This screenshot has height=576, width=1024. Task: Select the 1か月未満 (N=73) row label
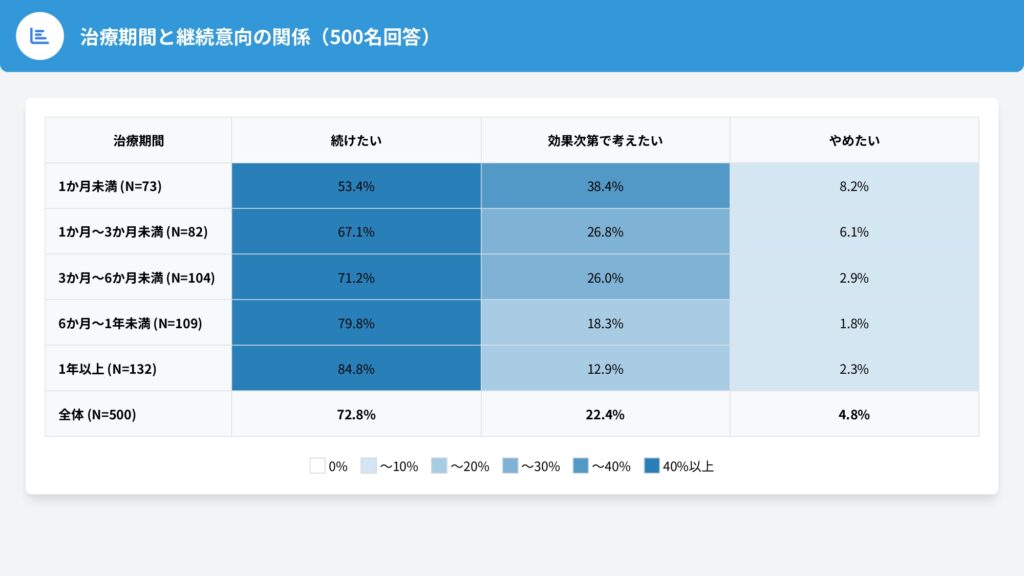point(110,186)
